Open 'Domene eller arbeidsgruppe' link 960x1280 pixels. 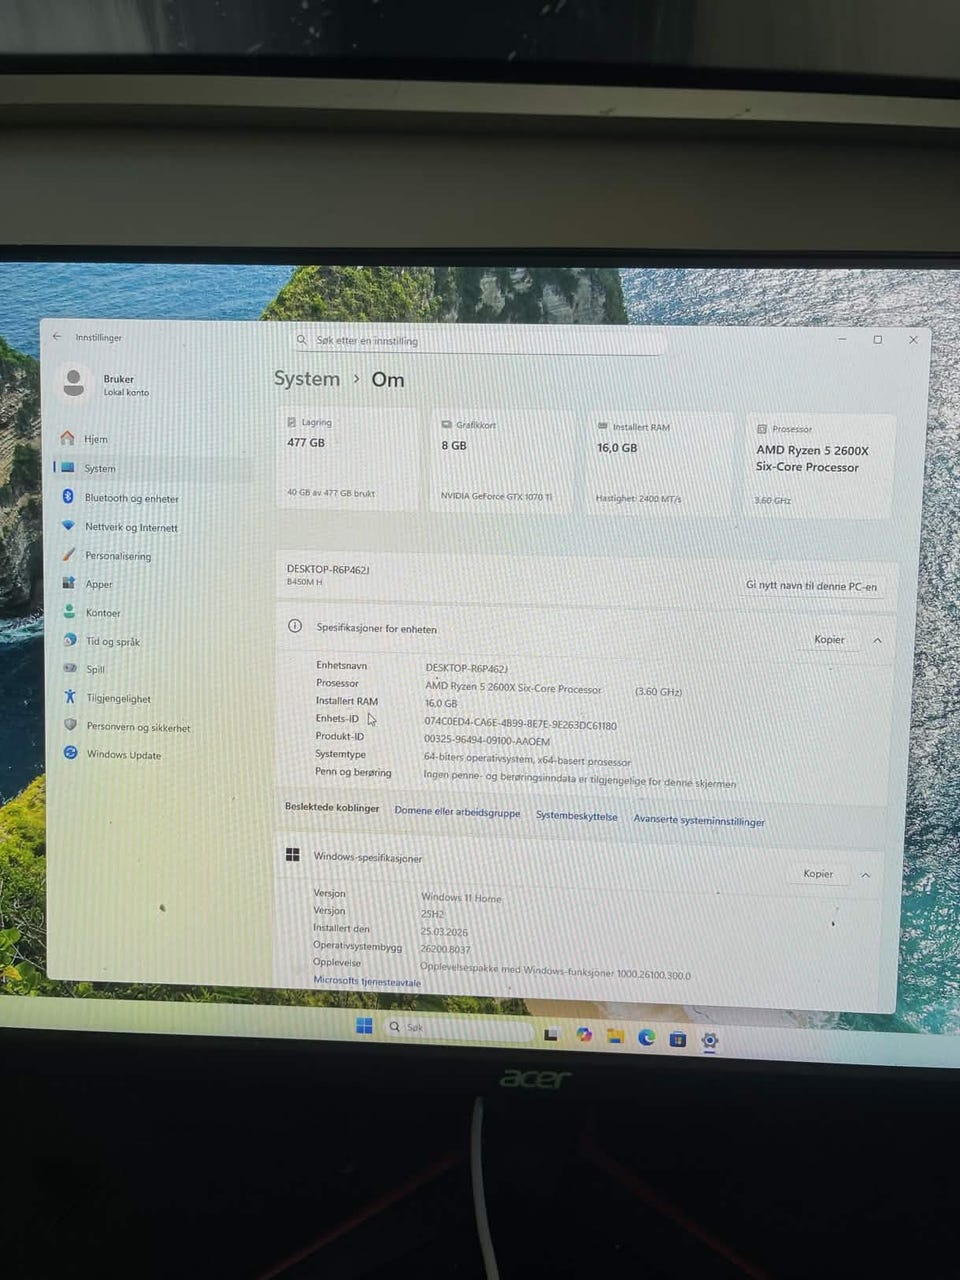coord(457,812)
